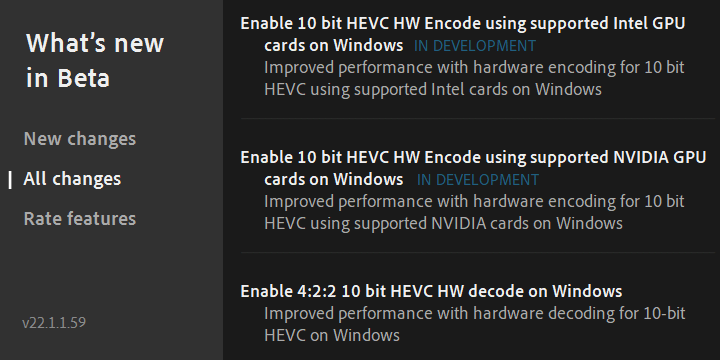Viewport: 720px width, 360px height.
Task: Click the v22.1.1.59 version label
Action: point(54,322)
